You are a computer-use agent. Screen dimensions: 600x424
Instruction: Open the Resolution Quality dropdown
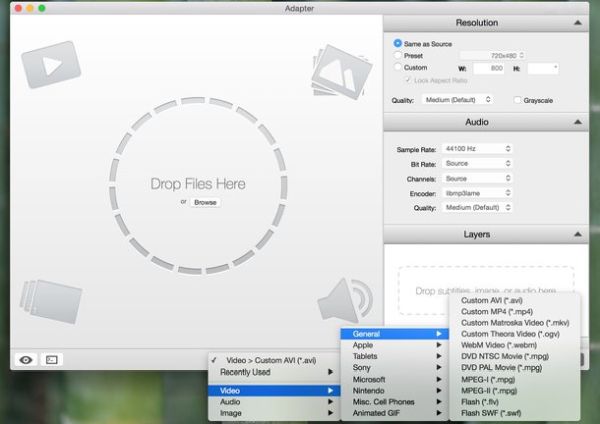point(459,100)
